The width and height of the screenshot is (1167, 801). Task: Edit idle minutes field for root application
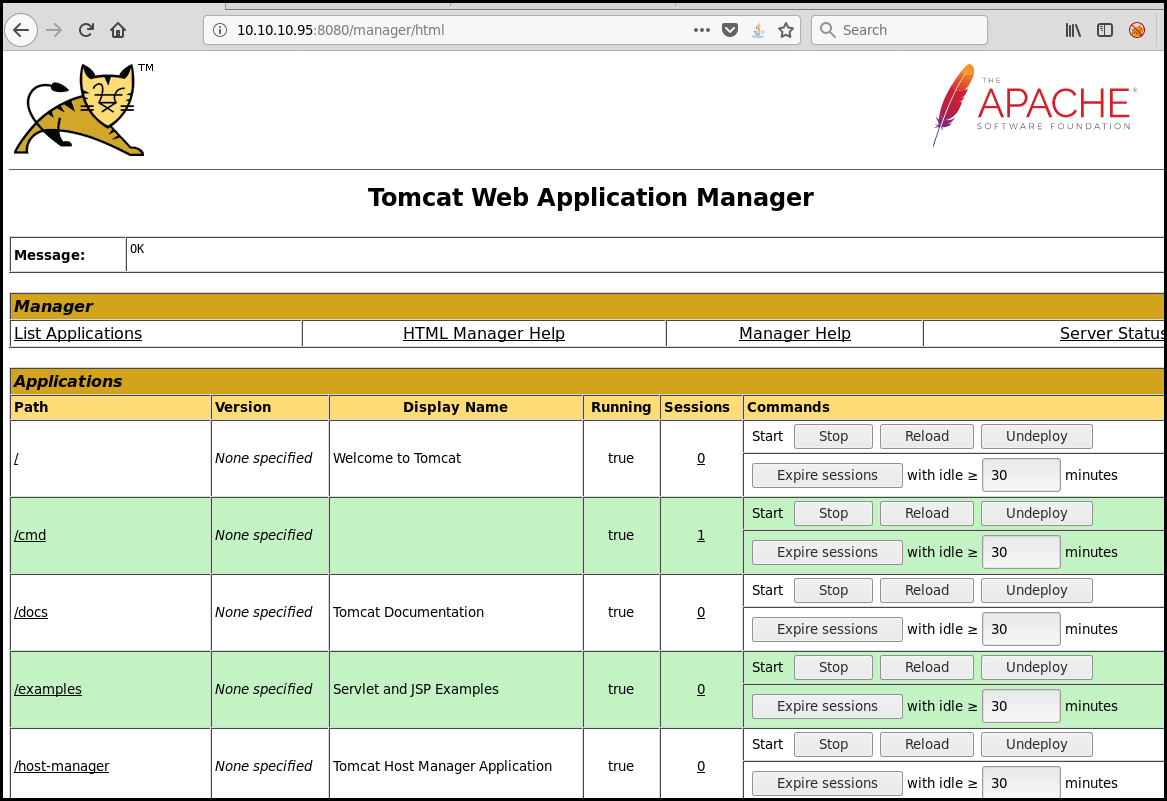click(1021, 475)
